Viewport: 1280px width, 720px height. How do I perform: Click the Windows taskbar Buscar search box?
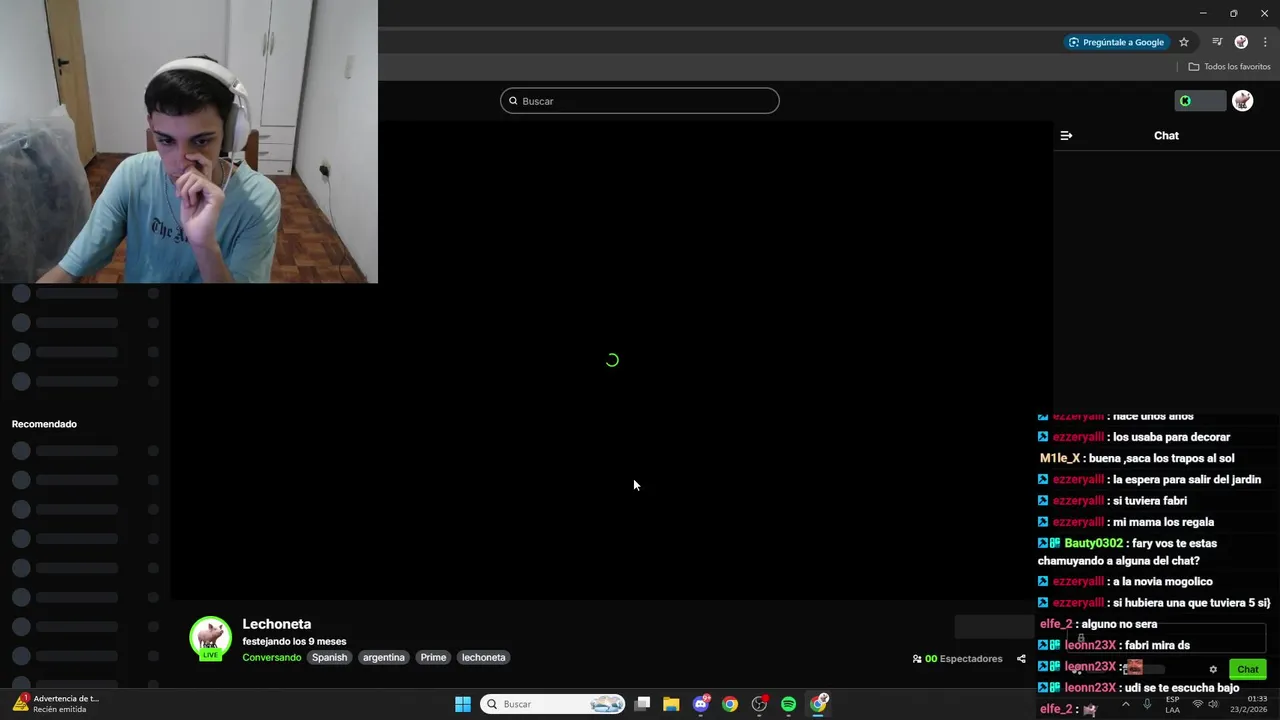click(553, 704)
